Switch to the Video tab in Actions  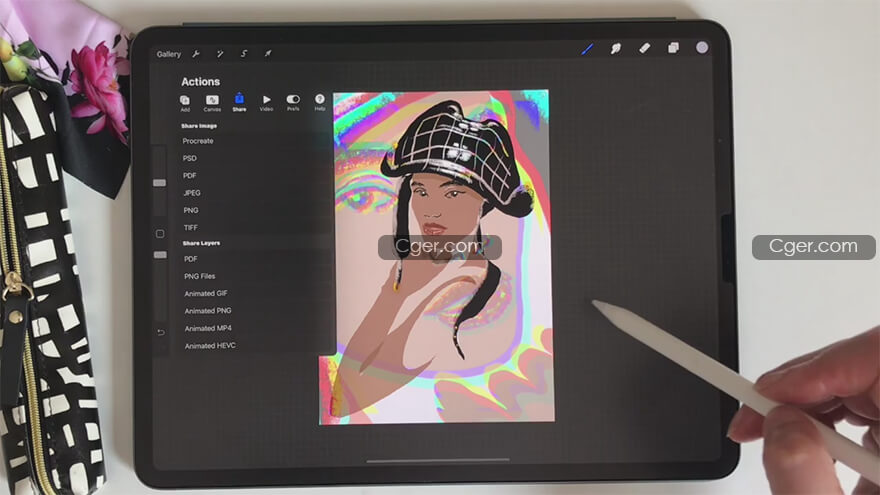point(267,103)
